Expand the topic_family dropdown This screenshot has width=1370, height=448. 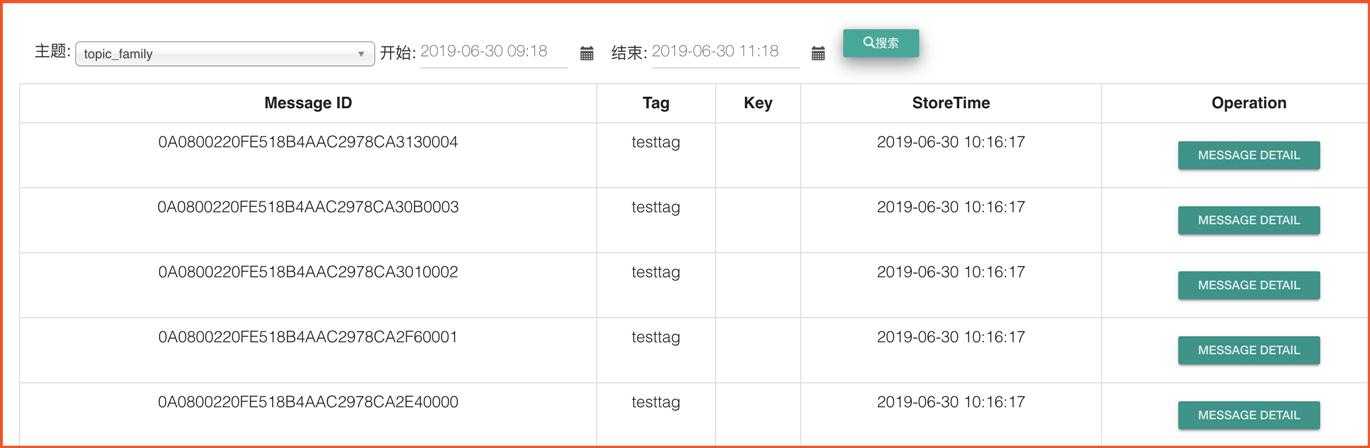(225, 54)
